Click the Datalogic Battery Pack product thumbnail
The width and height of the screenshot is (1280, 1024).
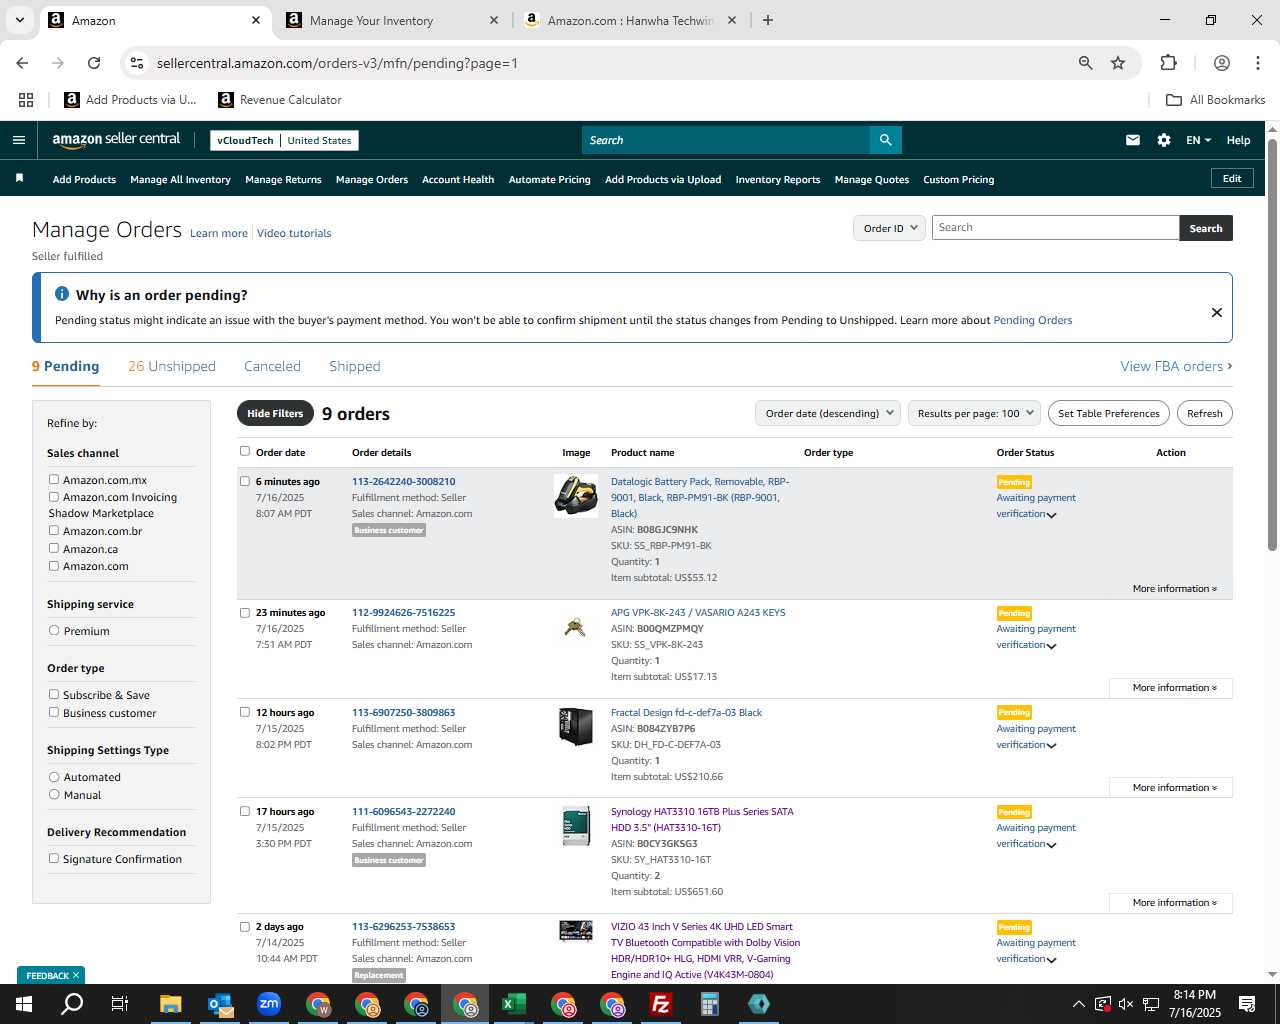[x=576, y=496]
